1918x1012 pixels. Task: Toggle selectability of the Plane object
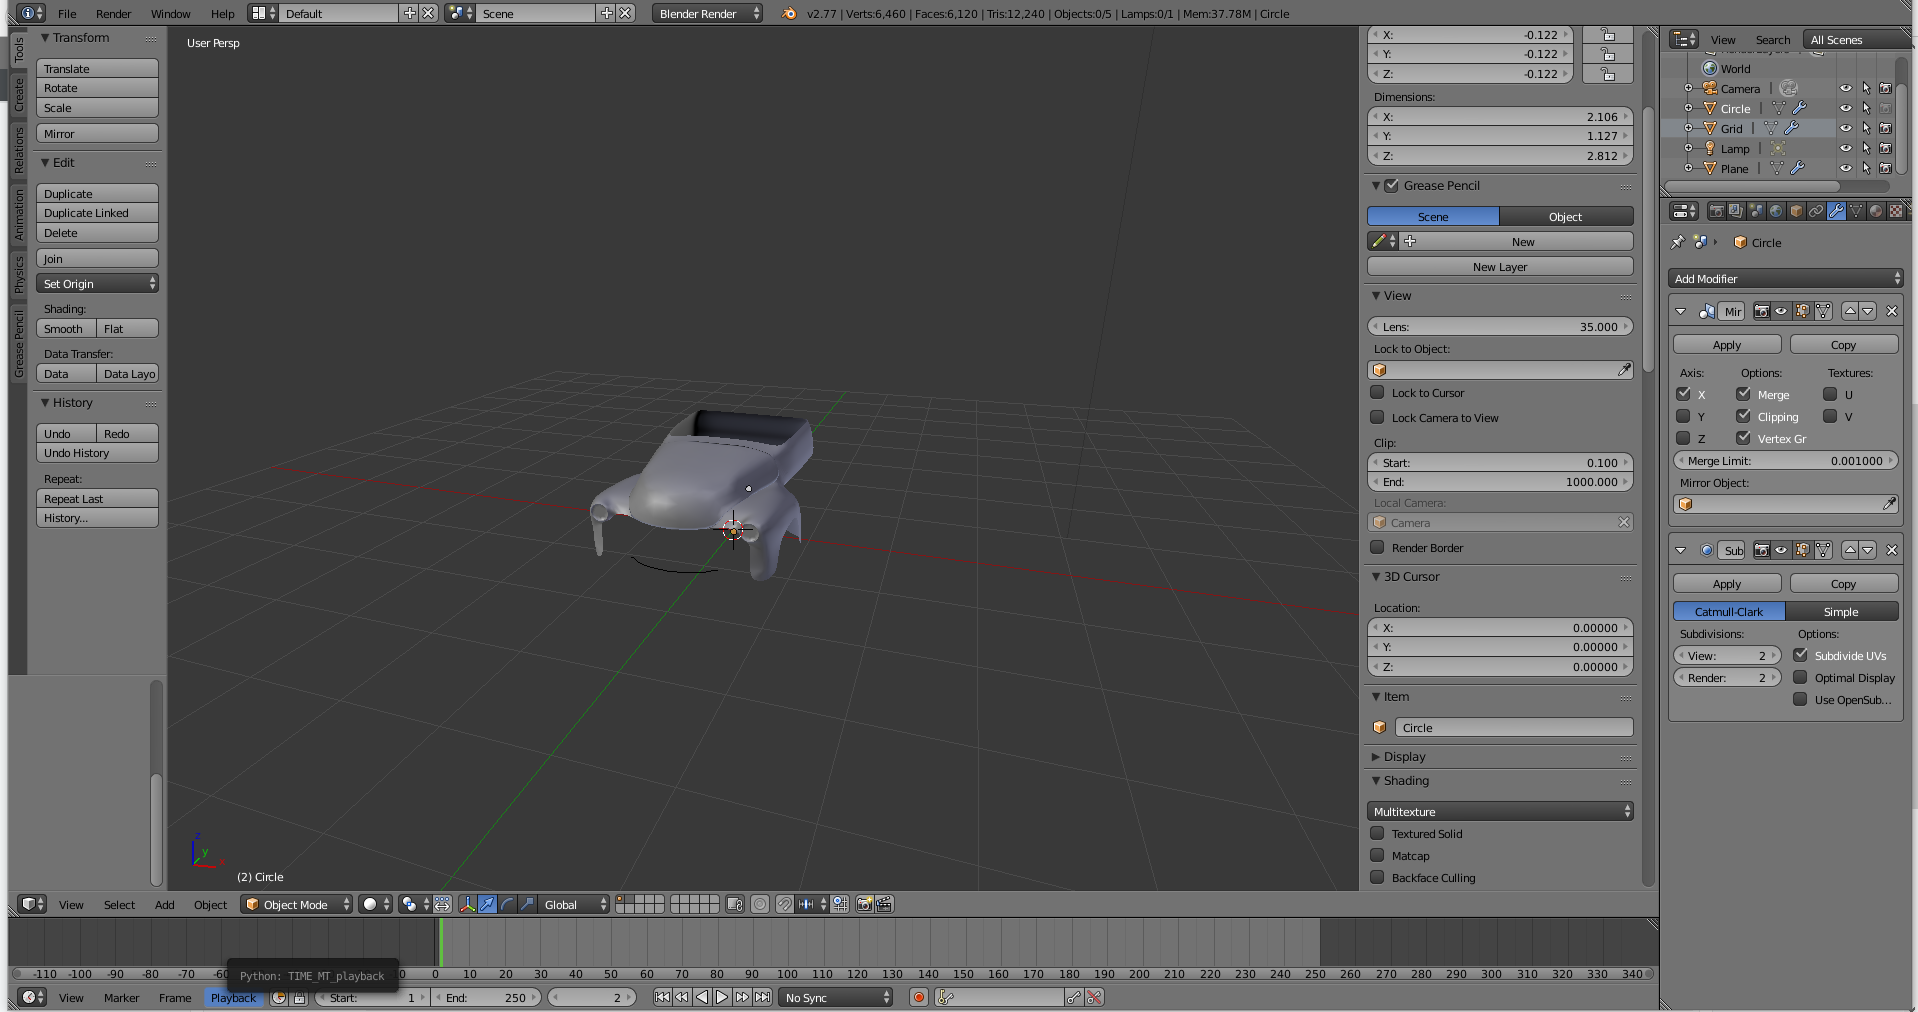click(1866, 168)
